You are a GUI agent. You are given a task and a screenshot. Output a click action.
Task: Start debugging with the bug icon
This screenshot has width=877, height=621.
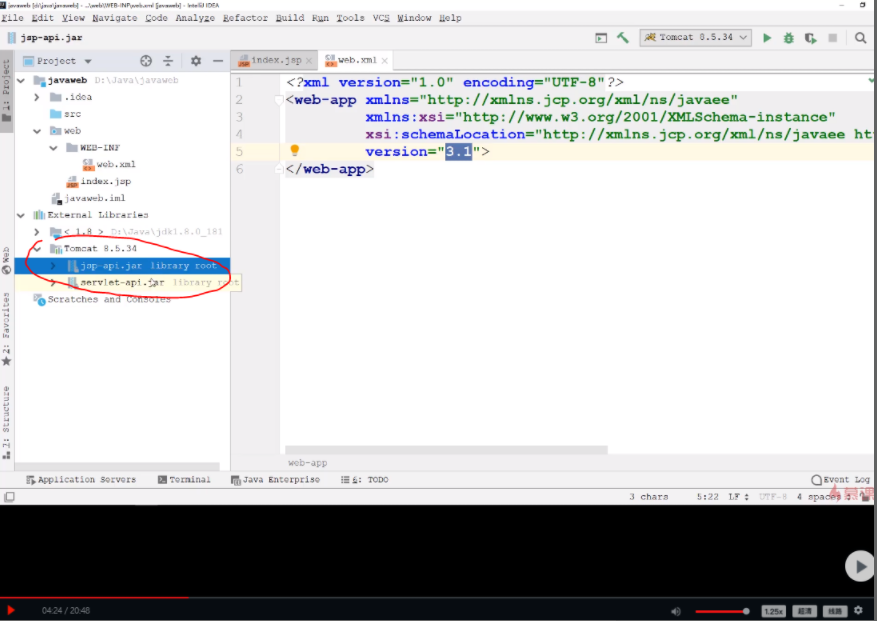[x=789, y=38]
